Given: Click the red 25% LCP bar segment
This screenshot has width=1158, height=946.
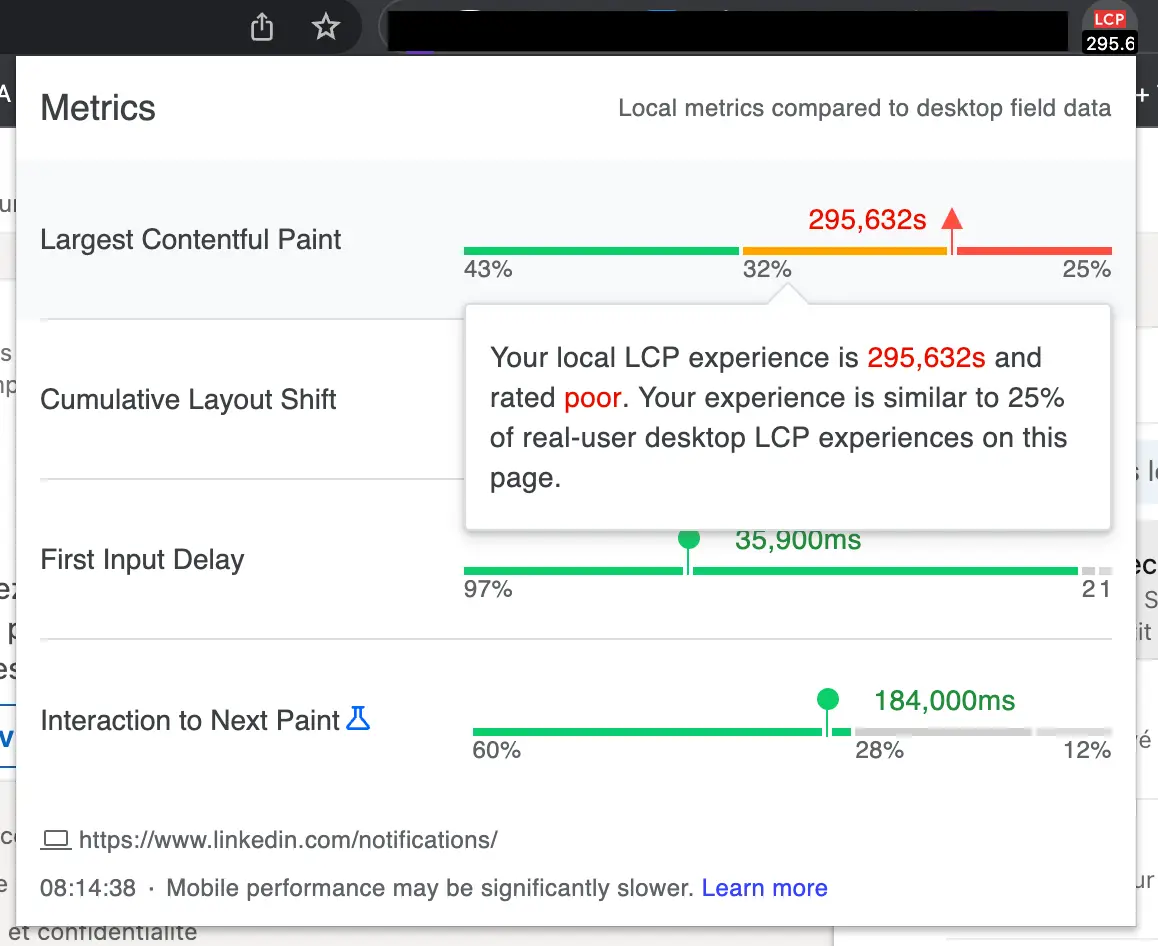Looking at the screenshot, I should 1034,250.
